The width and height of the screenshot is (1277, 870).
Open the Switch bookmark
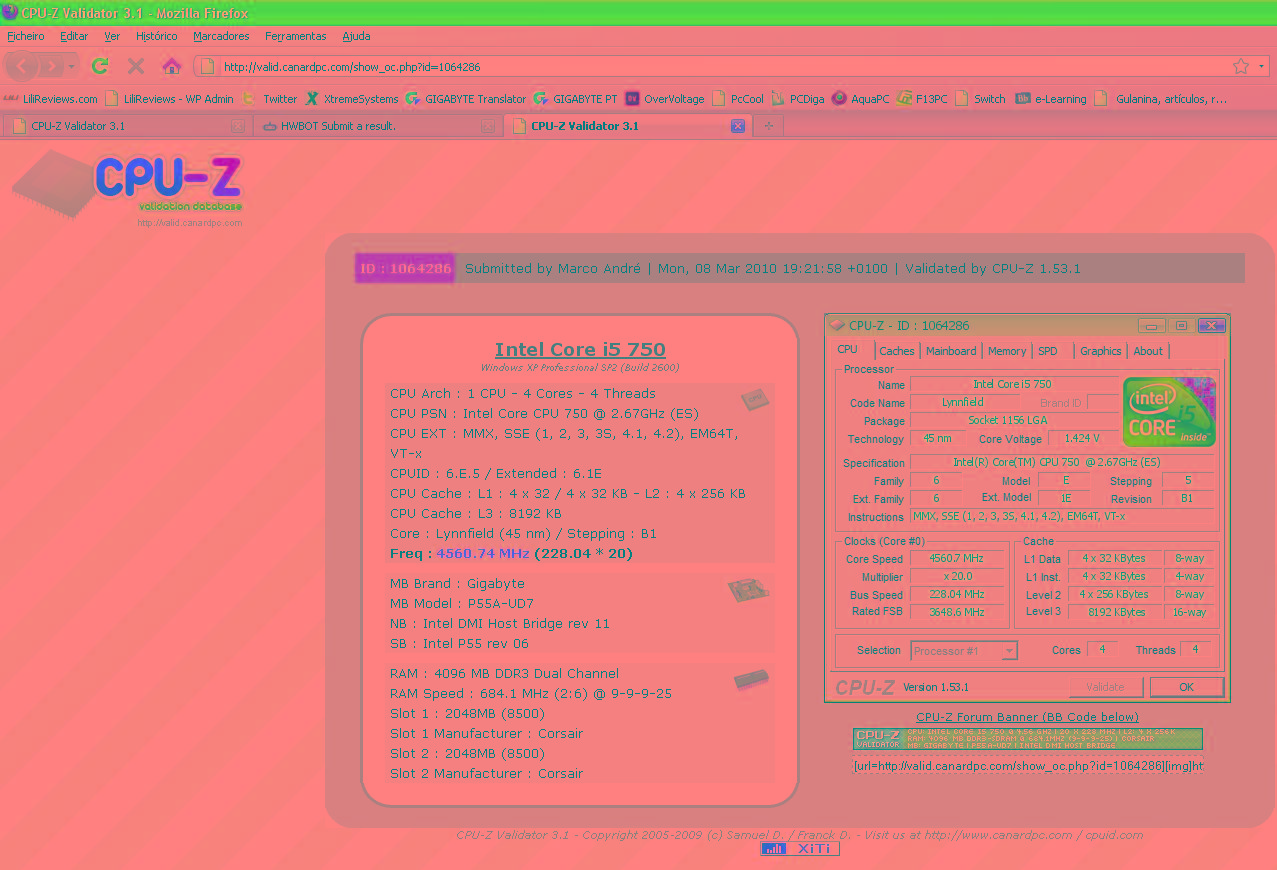coord(981,99)
